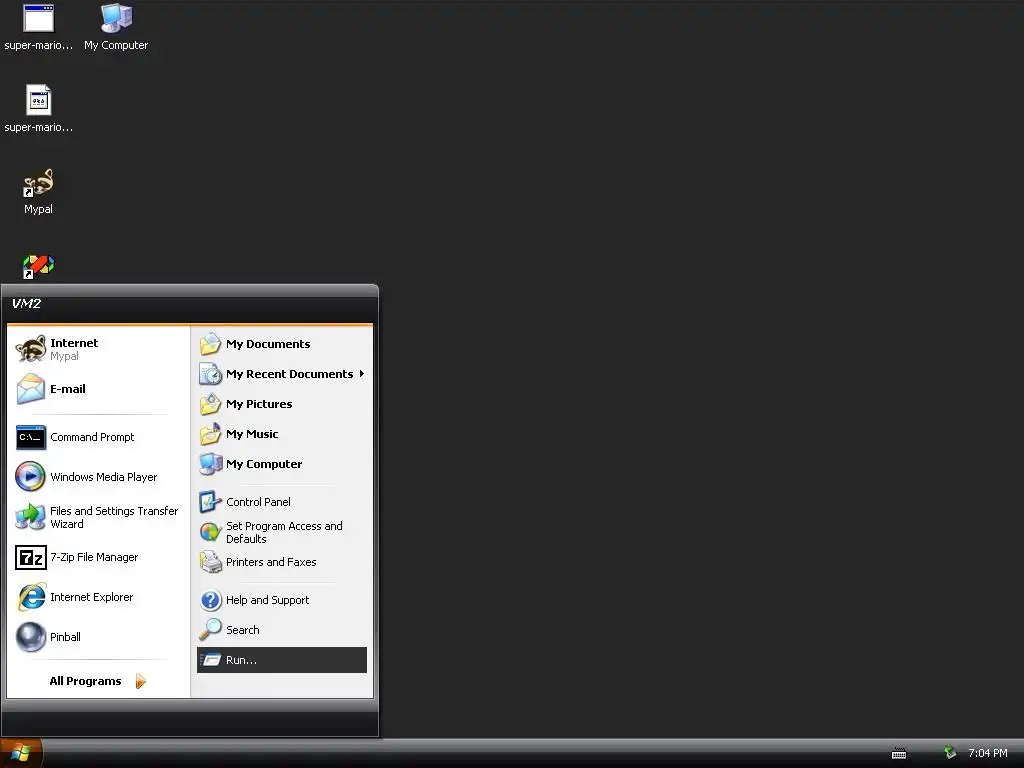Select the super-mario document file desktop icon

[39, 101]
